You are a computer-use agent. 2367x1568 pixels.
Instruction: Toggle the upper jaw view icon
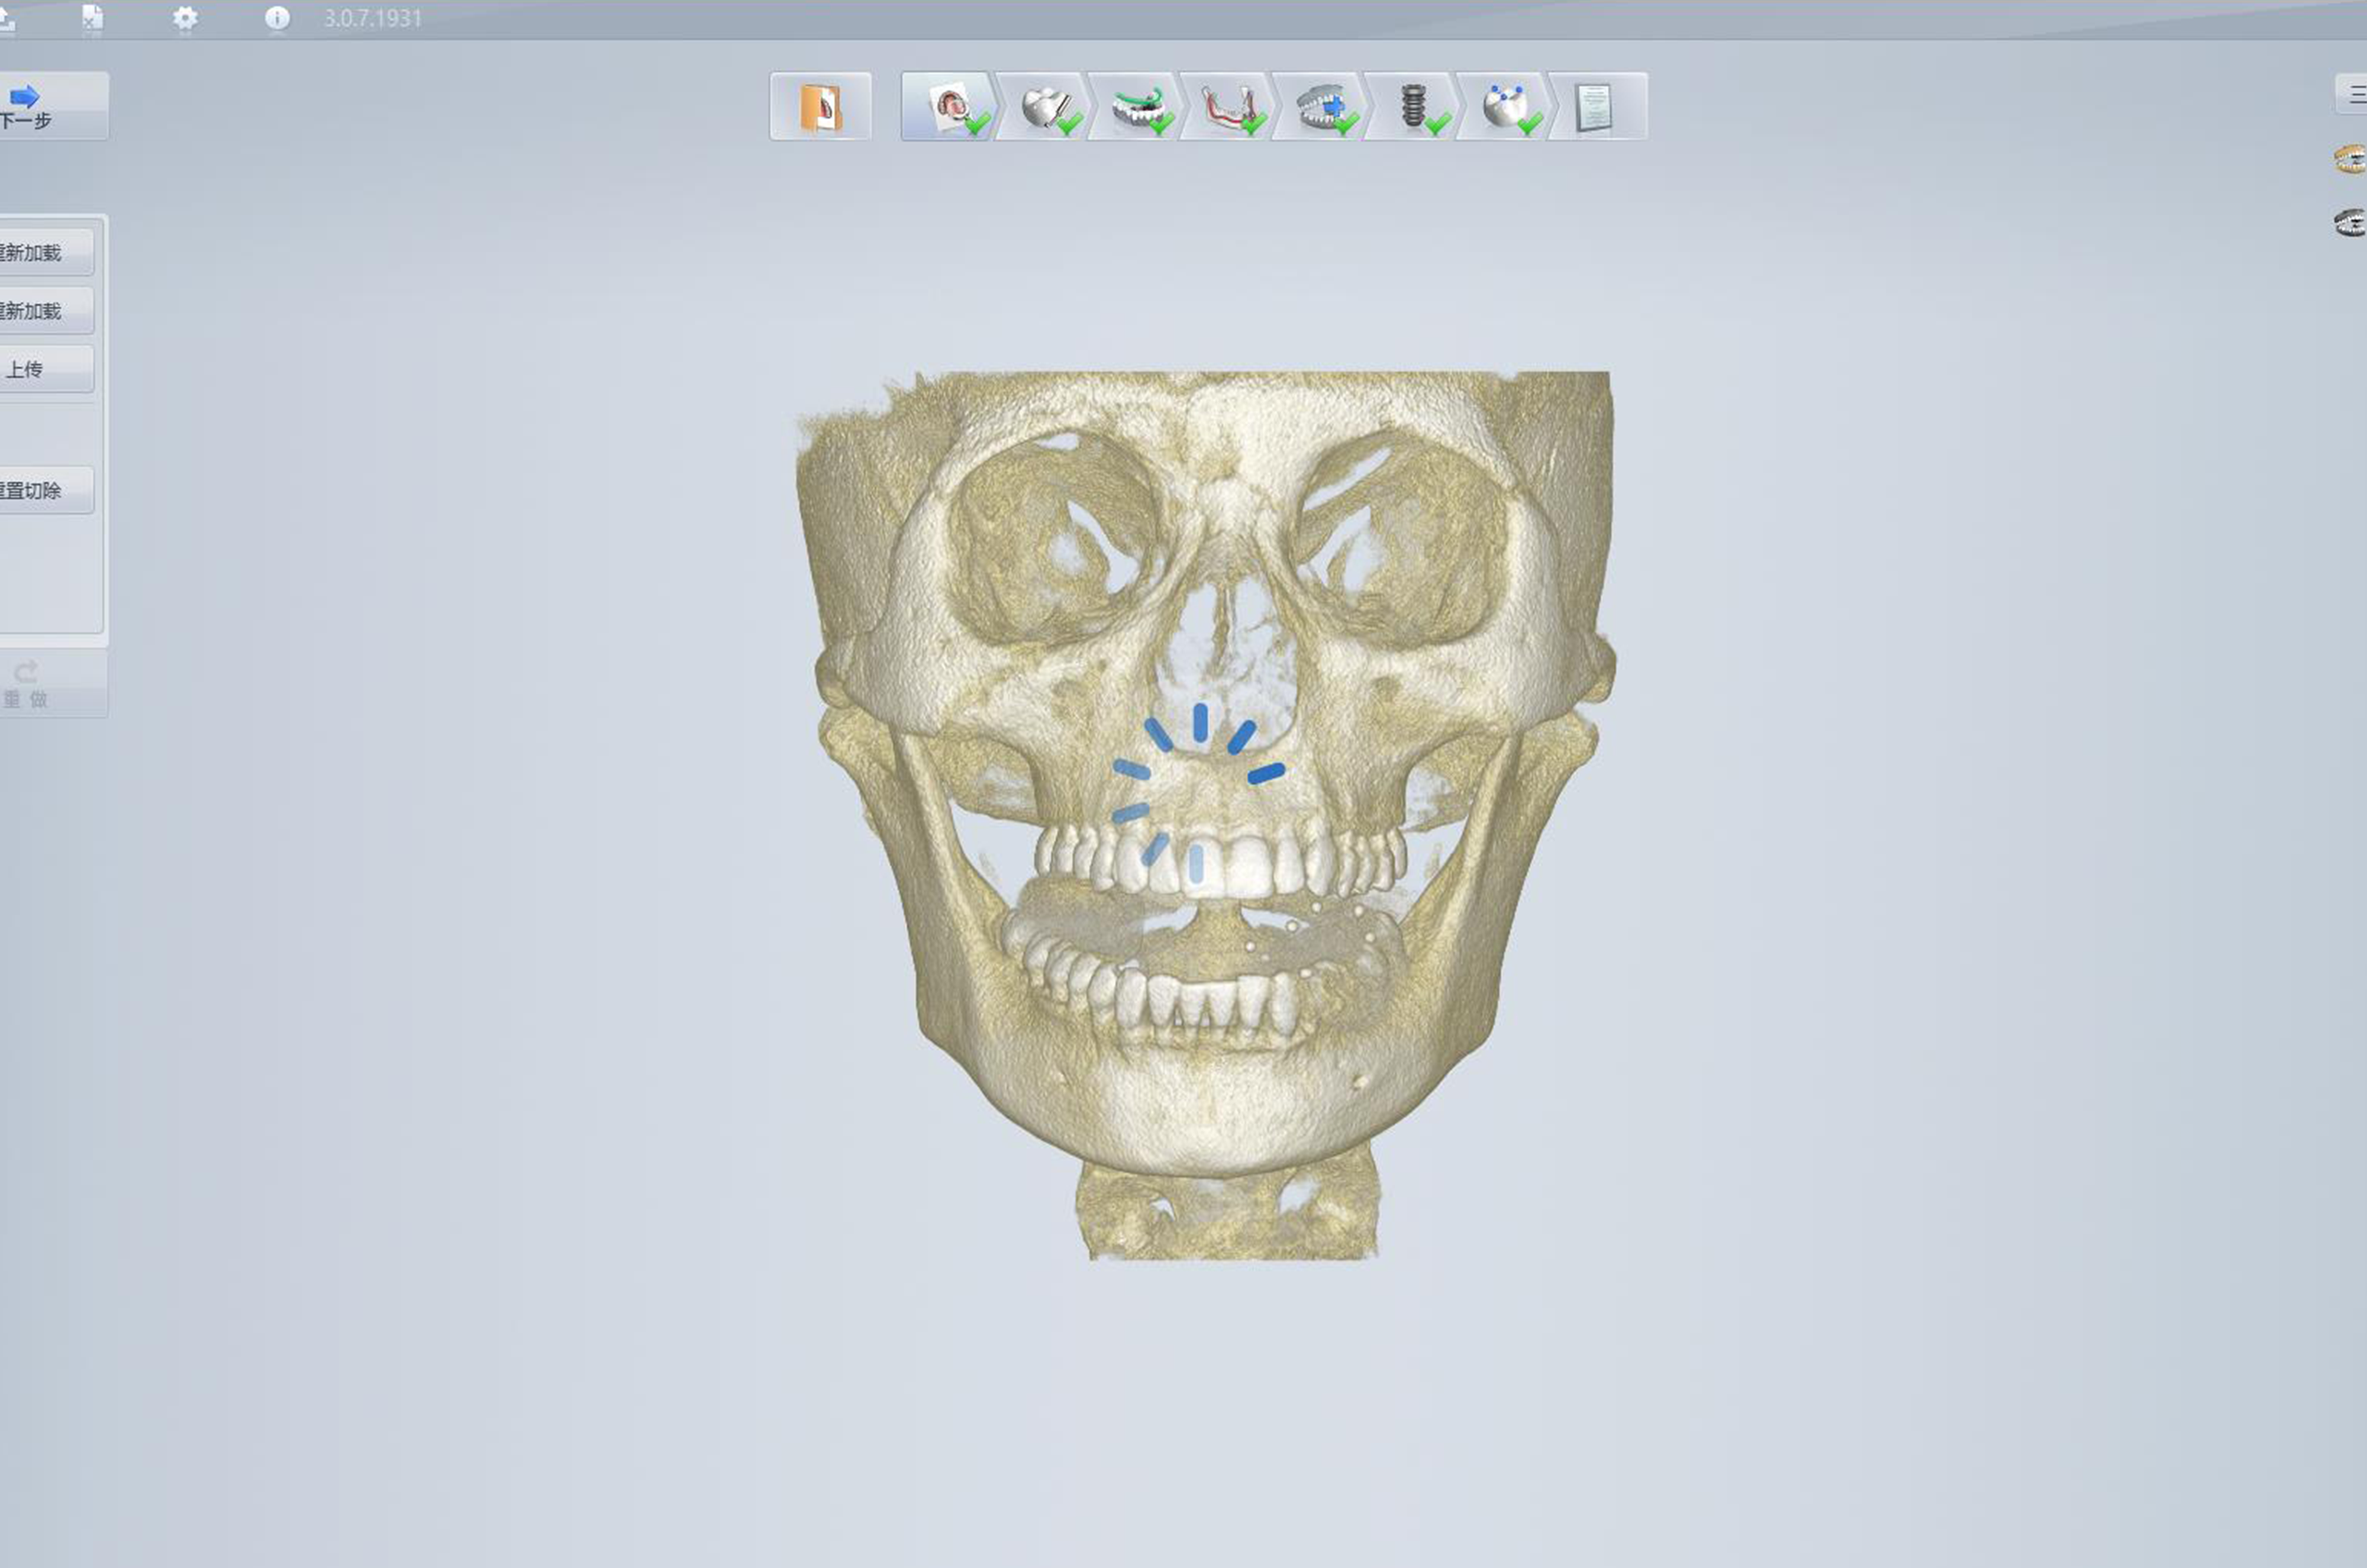[2349, 159]
